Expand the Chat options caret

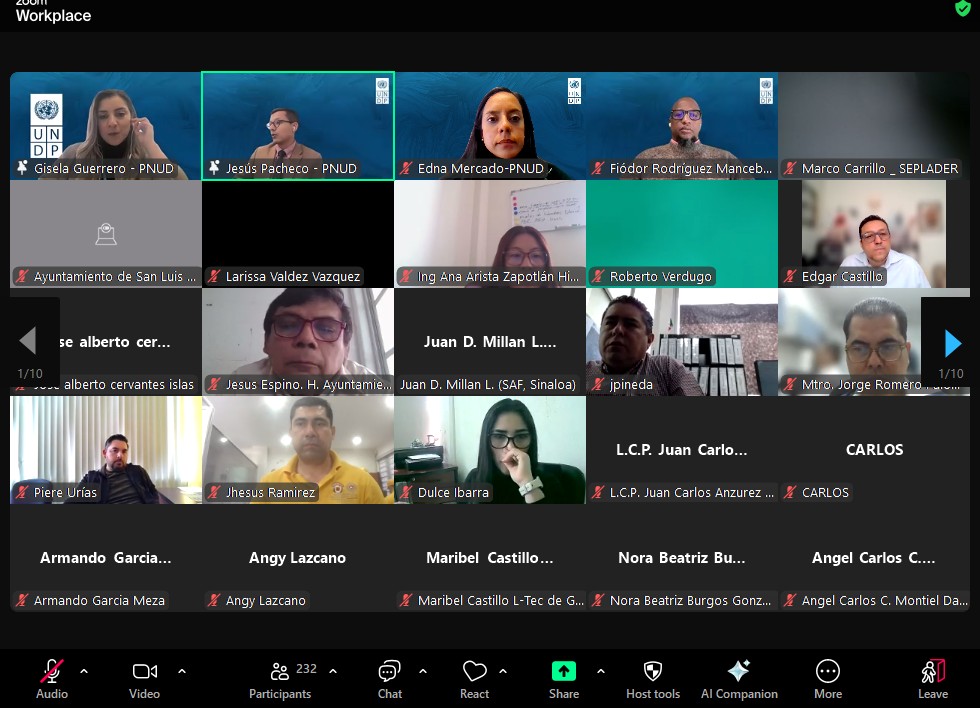[422, 671]
